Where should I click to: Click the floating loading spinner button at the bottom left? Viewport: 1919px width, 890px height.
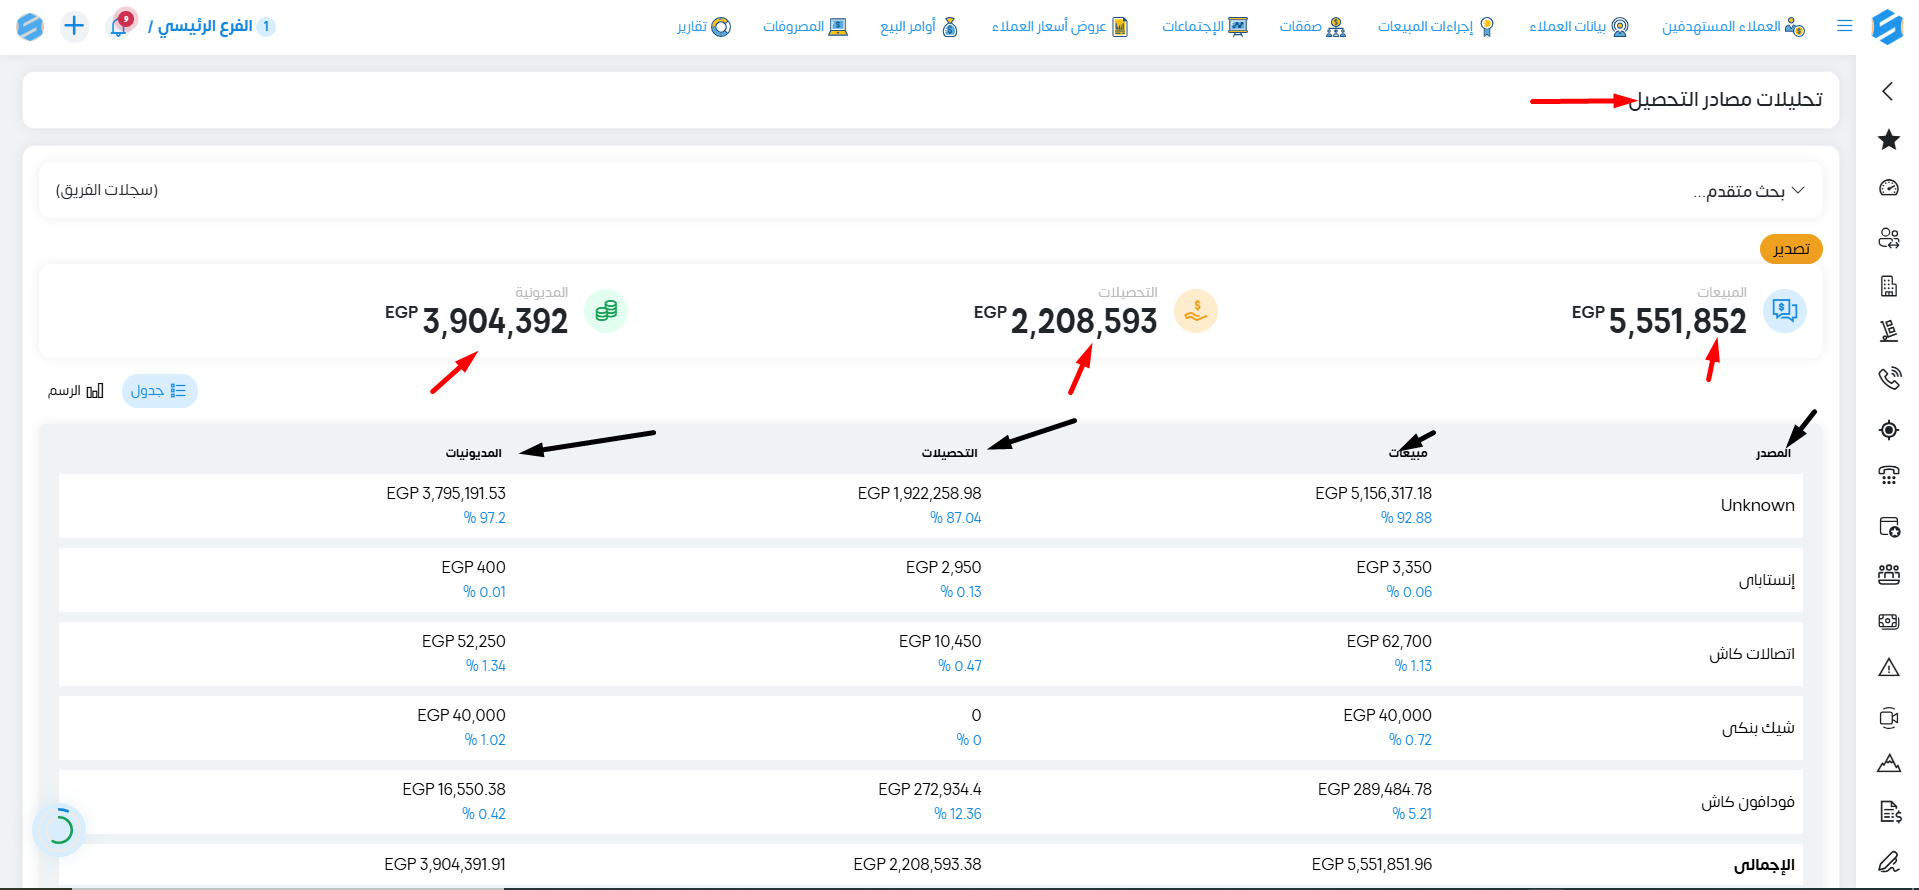click(x=59, y=829)
